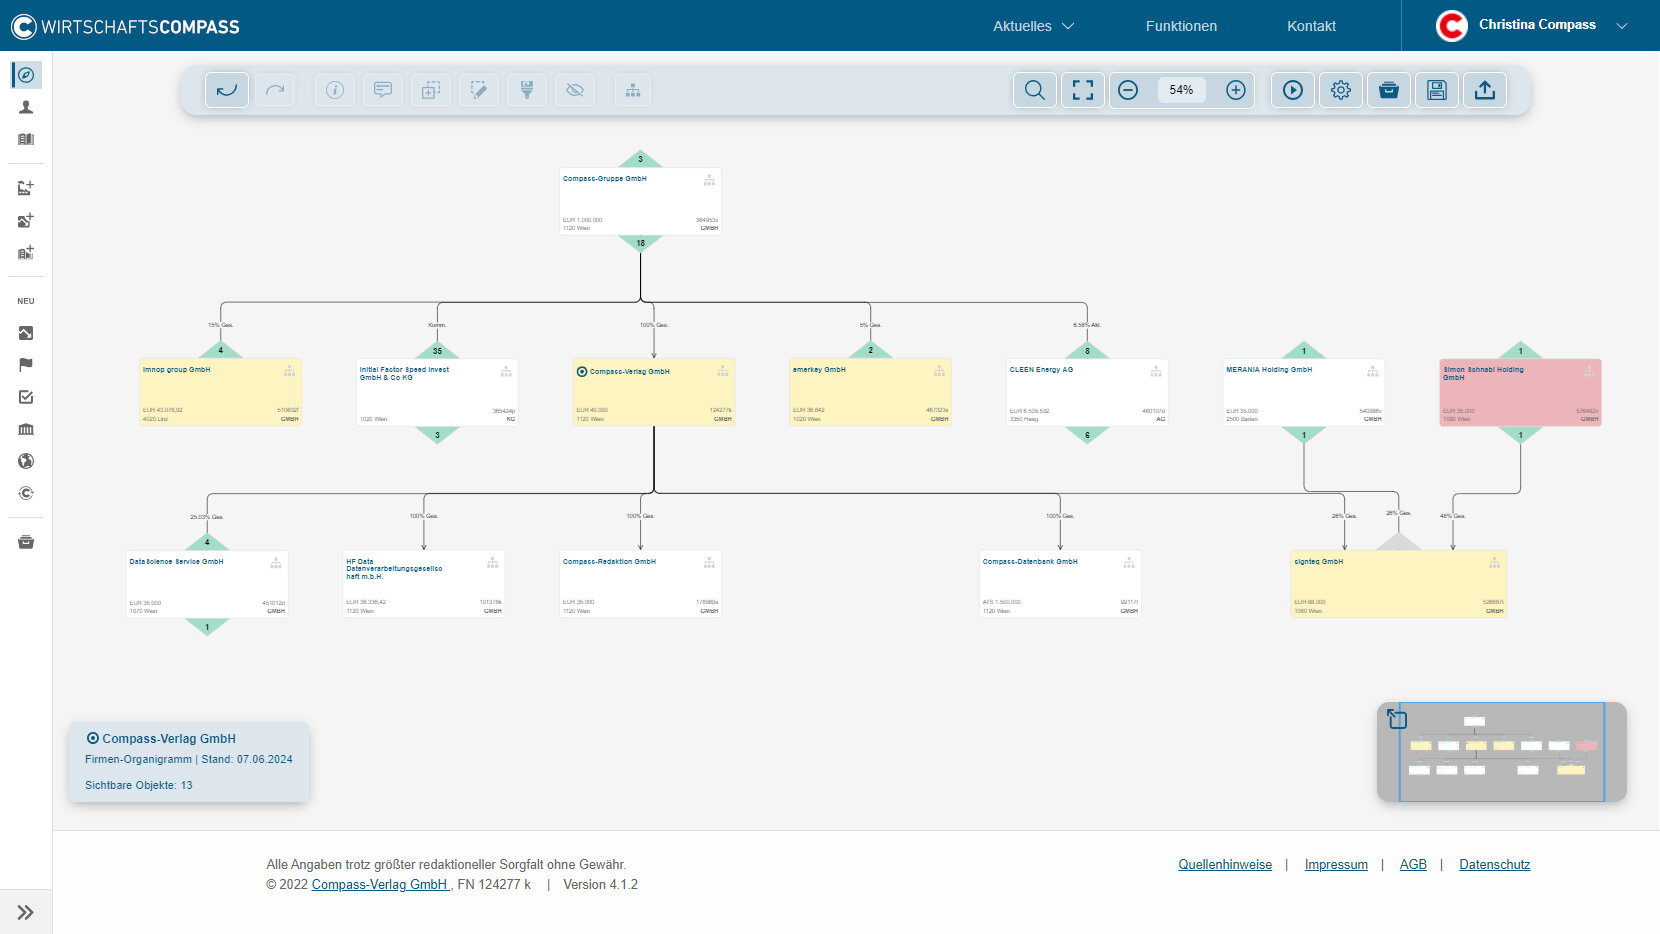Viewport: 1660px width, 934px height.
Task: Click the add-factory monitoring sidebar icon
Action: (26, 188)
